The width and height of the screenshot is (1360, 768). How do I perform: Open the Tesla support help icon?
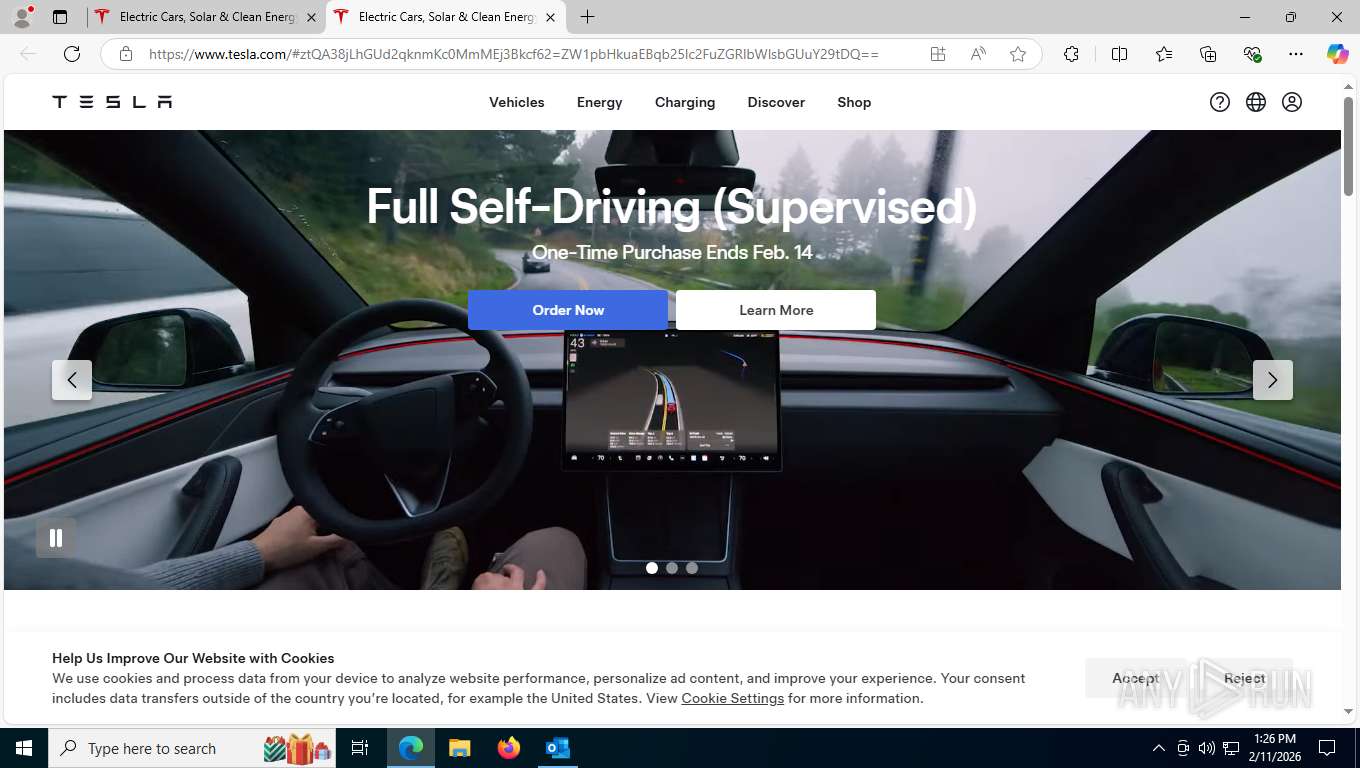click(1219, 102)
